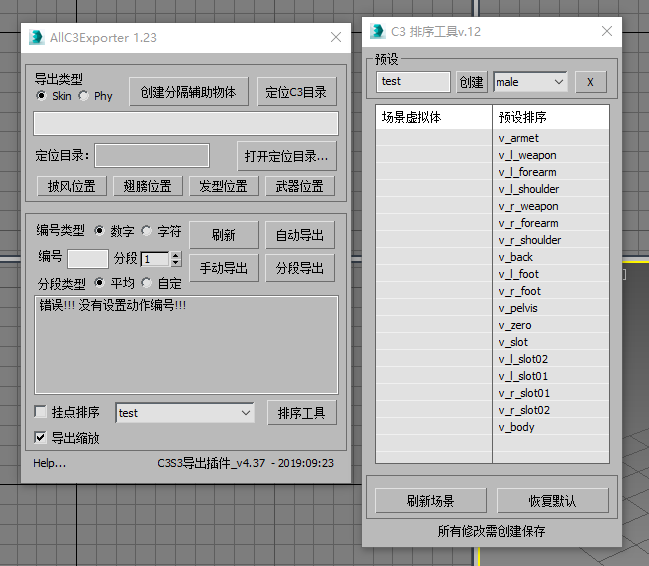The width and height of the screenshot is (649, 566).
Task: Click 打开定位目录... button
Action: (287, 156)
